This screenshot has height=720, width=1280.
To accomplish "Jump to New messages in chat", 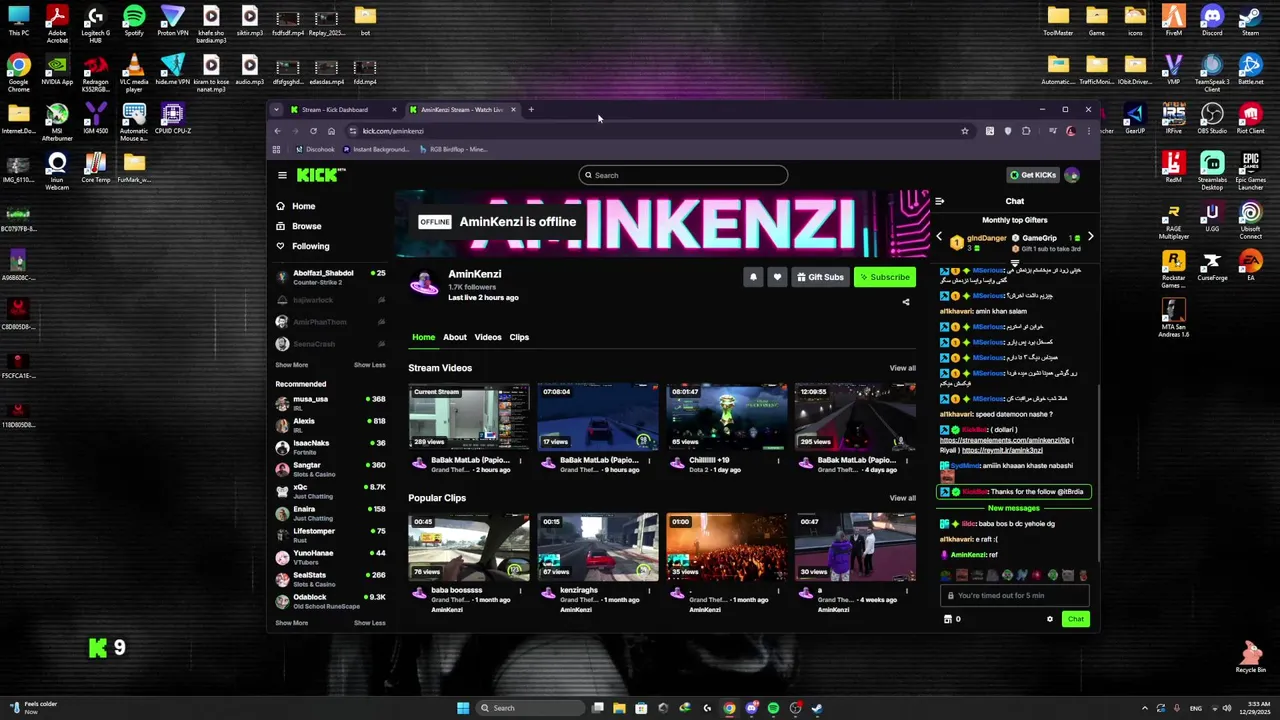I will (x=1014, y=508).
